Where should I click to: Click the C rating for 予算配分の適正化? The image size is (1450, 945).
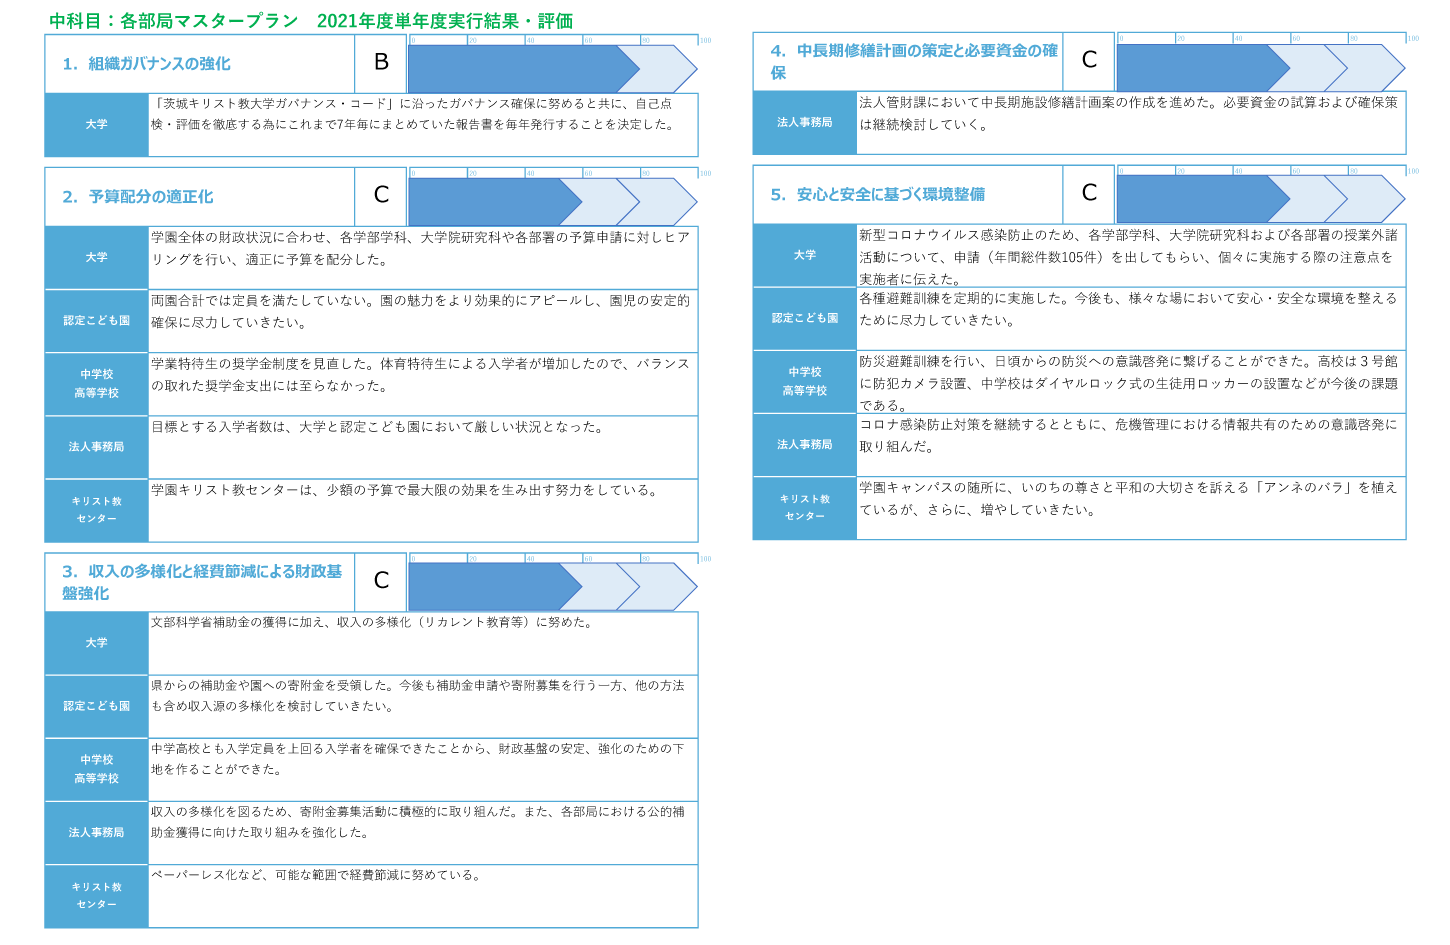381,195
